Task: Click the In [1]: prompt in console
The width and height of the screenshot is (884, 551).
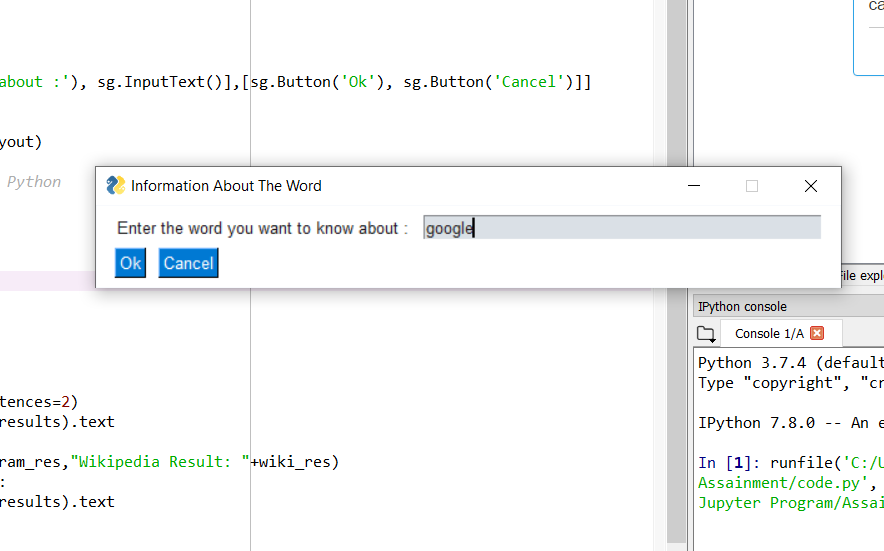Action: point(729,462)
